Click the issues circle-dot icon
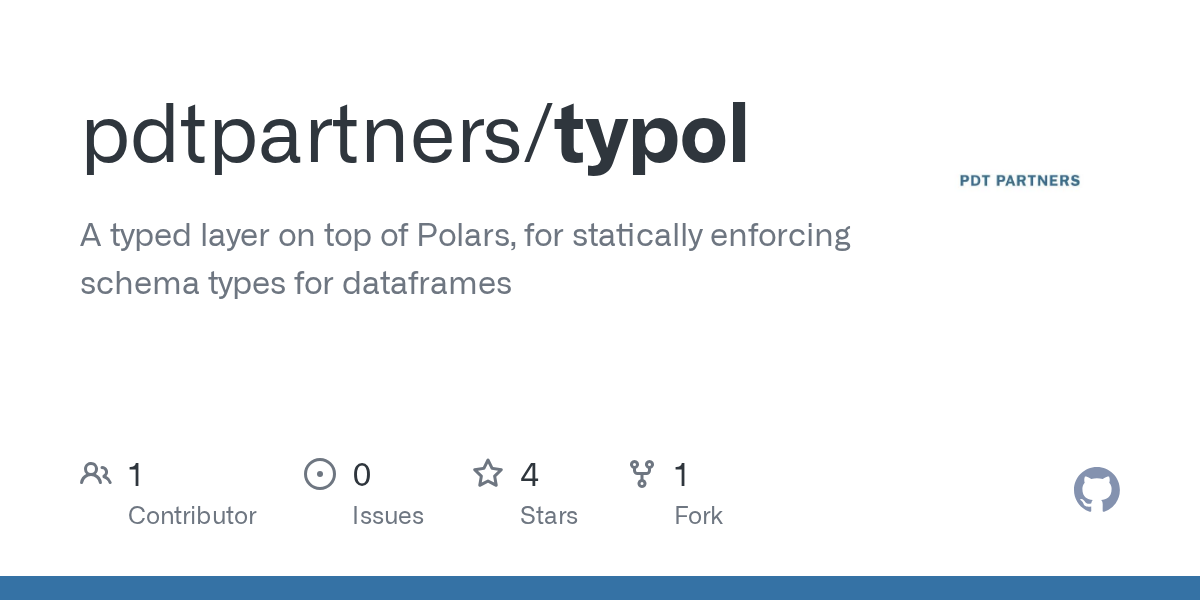Image resolution: width=1200 pixels, height=600 pixels. coord(320,474)
